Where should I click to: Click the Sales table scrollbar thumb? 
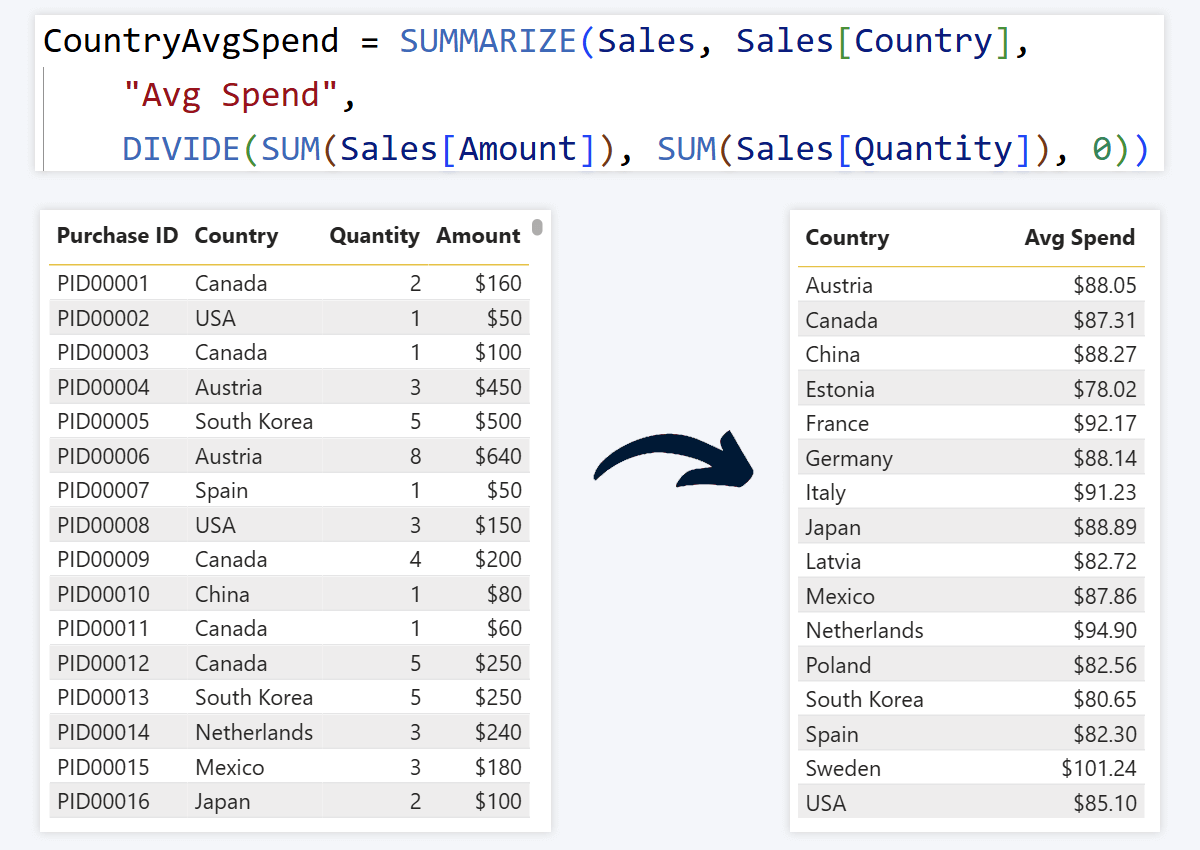(x=537, y=227)
